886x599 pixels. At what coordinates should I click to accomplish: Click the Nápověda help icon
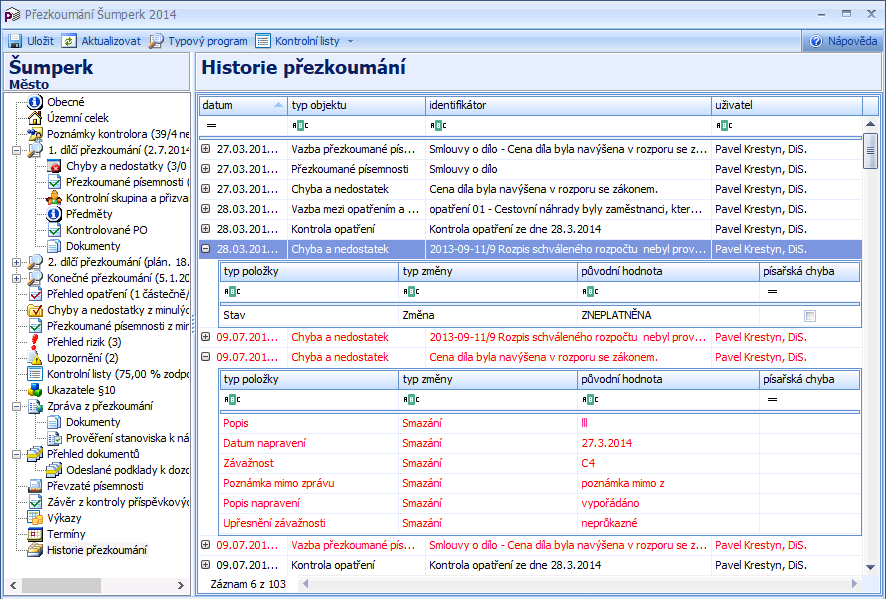tap(816, 41)
